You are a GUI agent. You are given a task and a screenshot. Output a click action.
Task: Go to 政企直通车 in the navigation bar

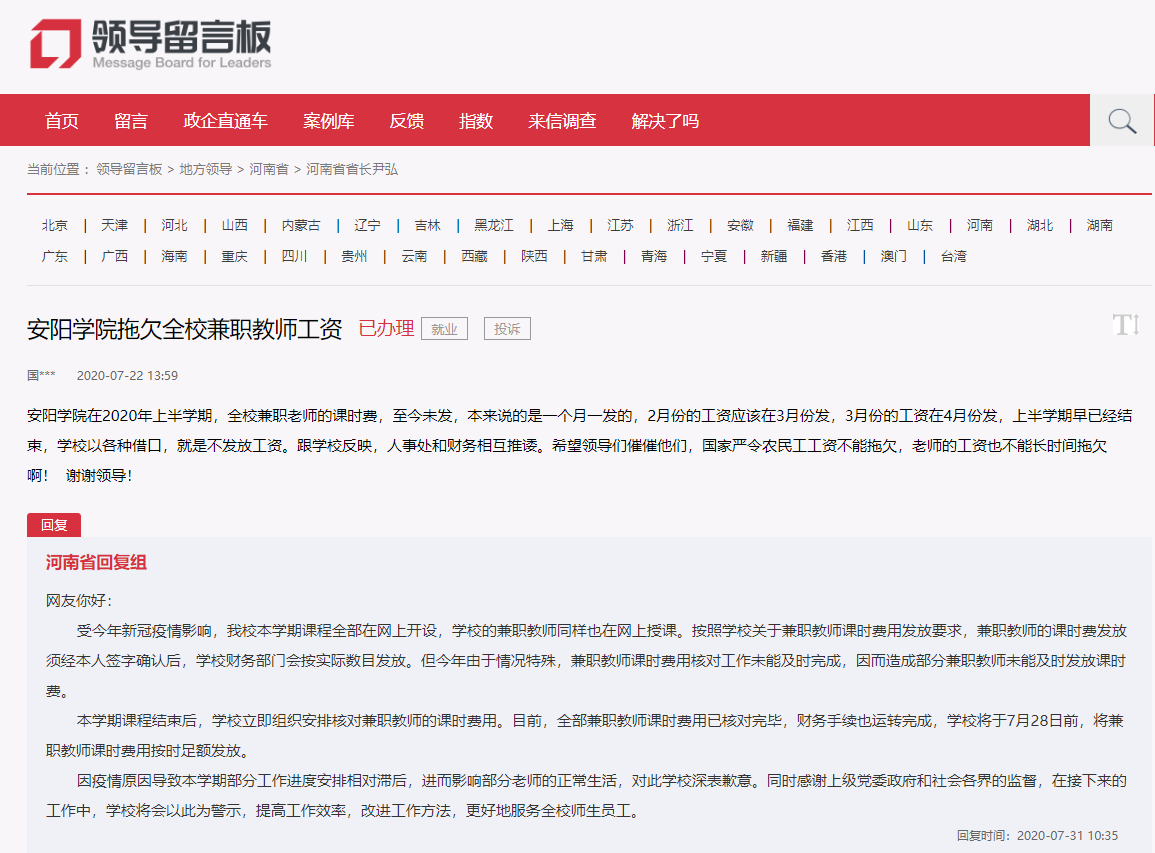click(226, 121)
